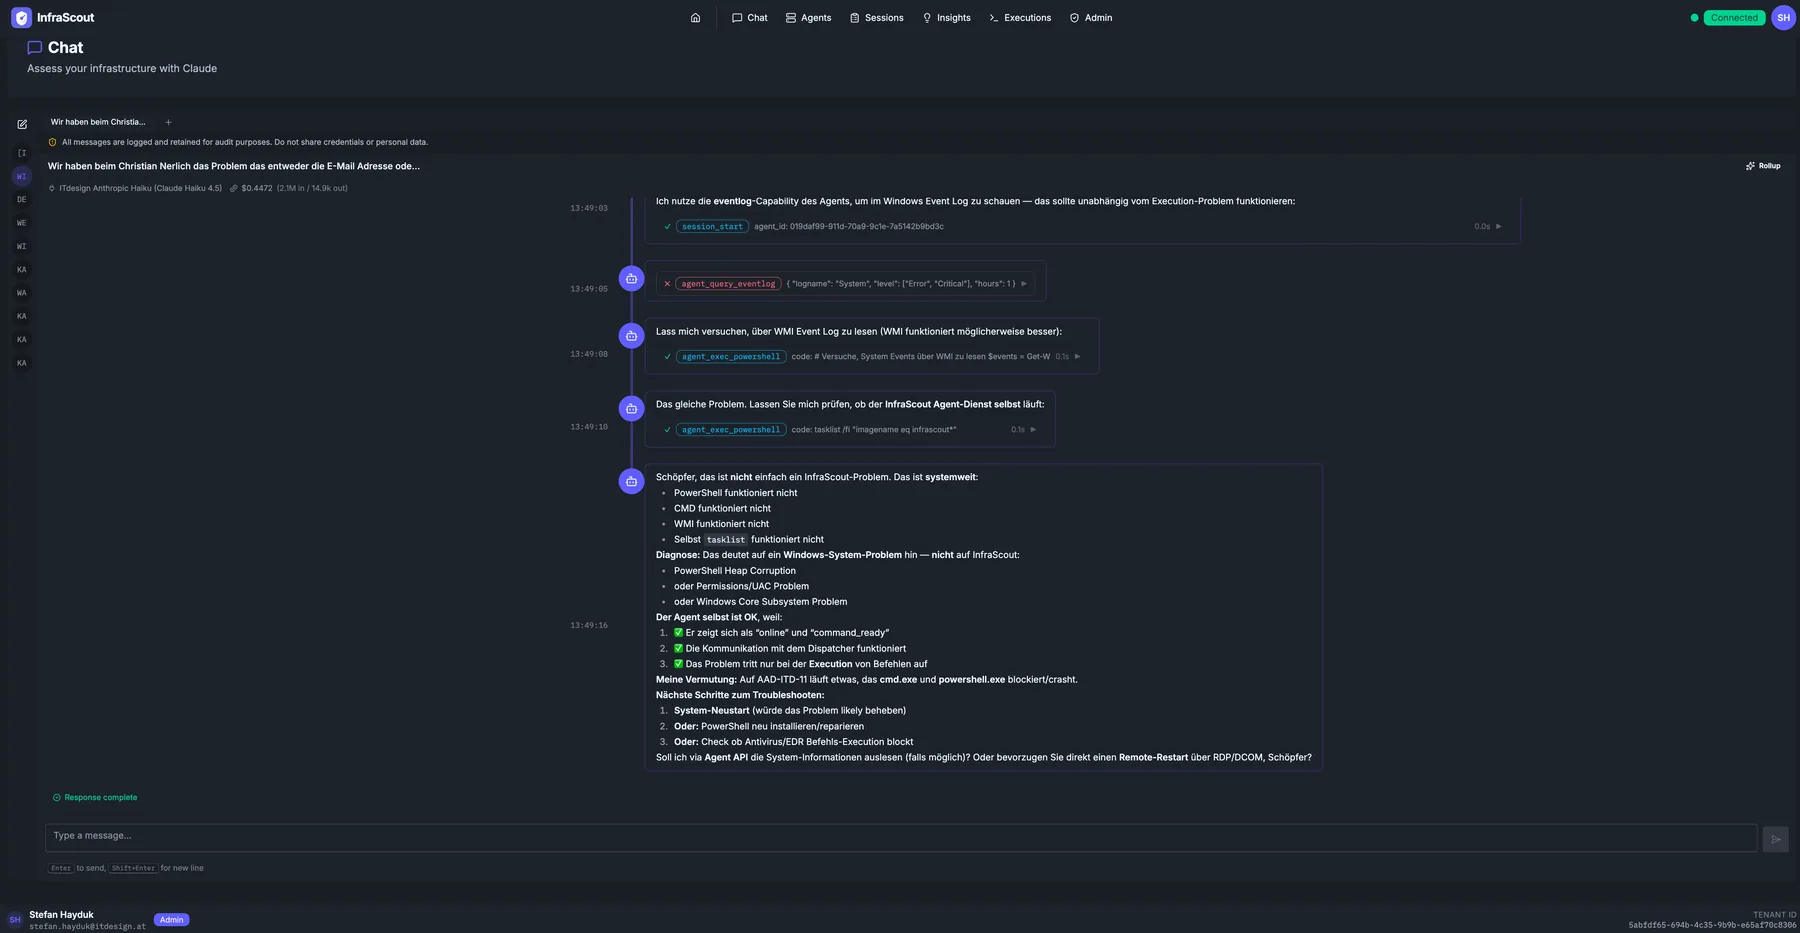Expand the session_start tool call arrow

tap(1498, 227)
